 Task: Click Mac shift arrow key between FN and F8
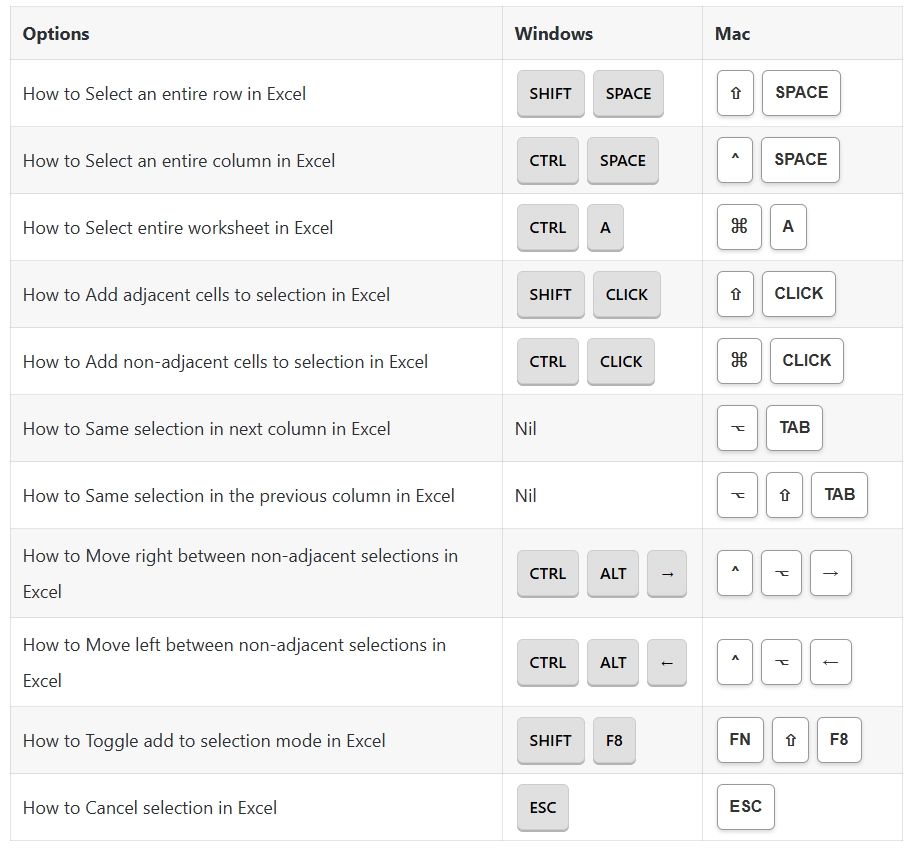tap(790, 741)
